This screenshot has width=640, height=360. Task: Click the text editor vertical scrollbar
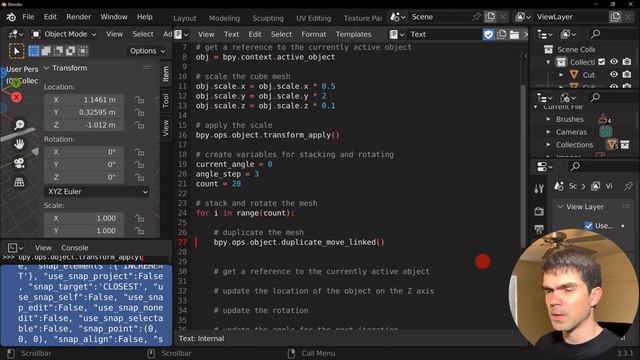[x=524, y=165]
